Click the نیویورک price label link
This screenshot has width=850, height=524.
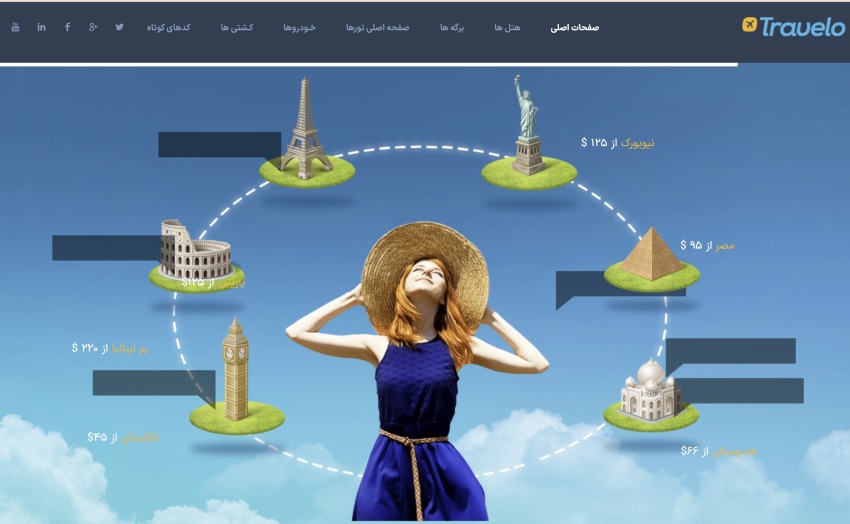point(618,143)
